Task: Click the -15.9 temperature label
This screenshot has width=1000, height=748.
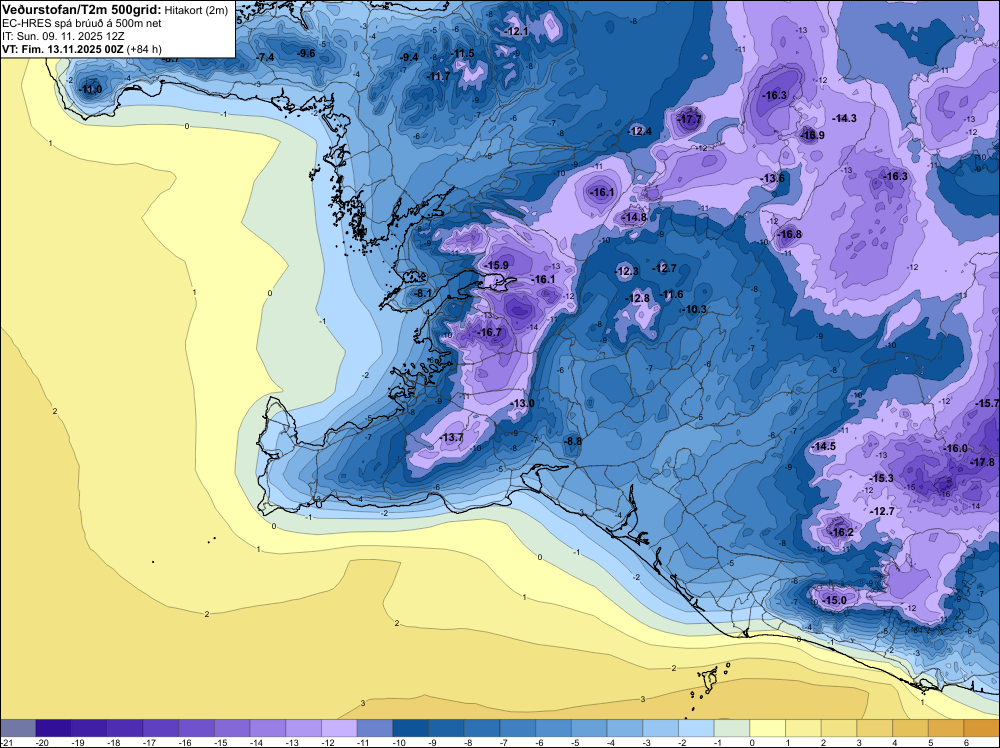Action: tap(496, 265)
